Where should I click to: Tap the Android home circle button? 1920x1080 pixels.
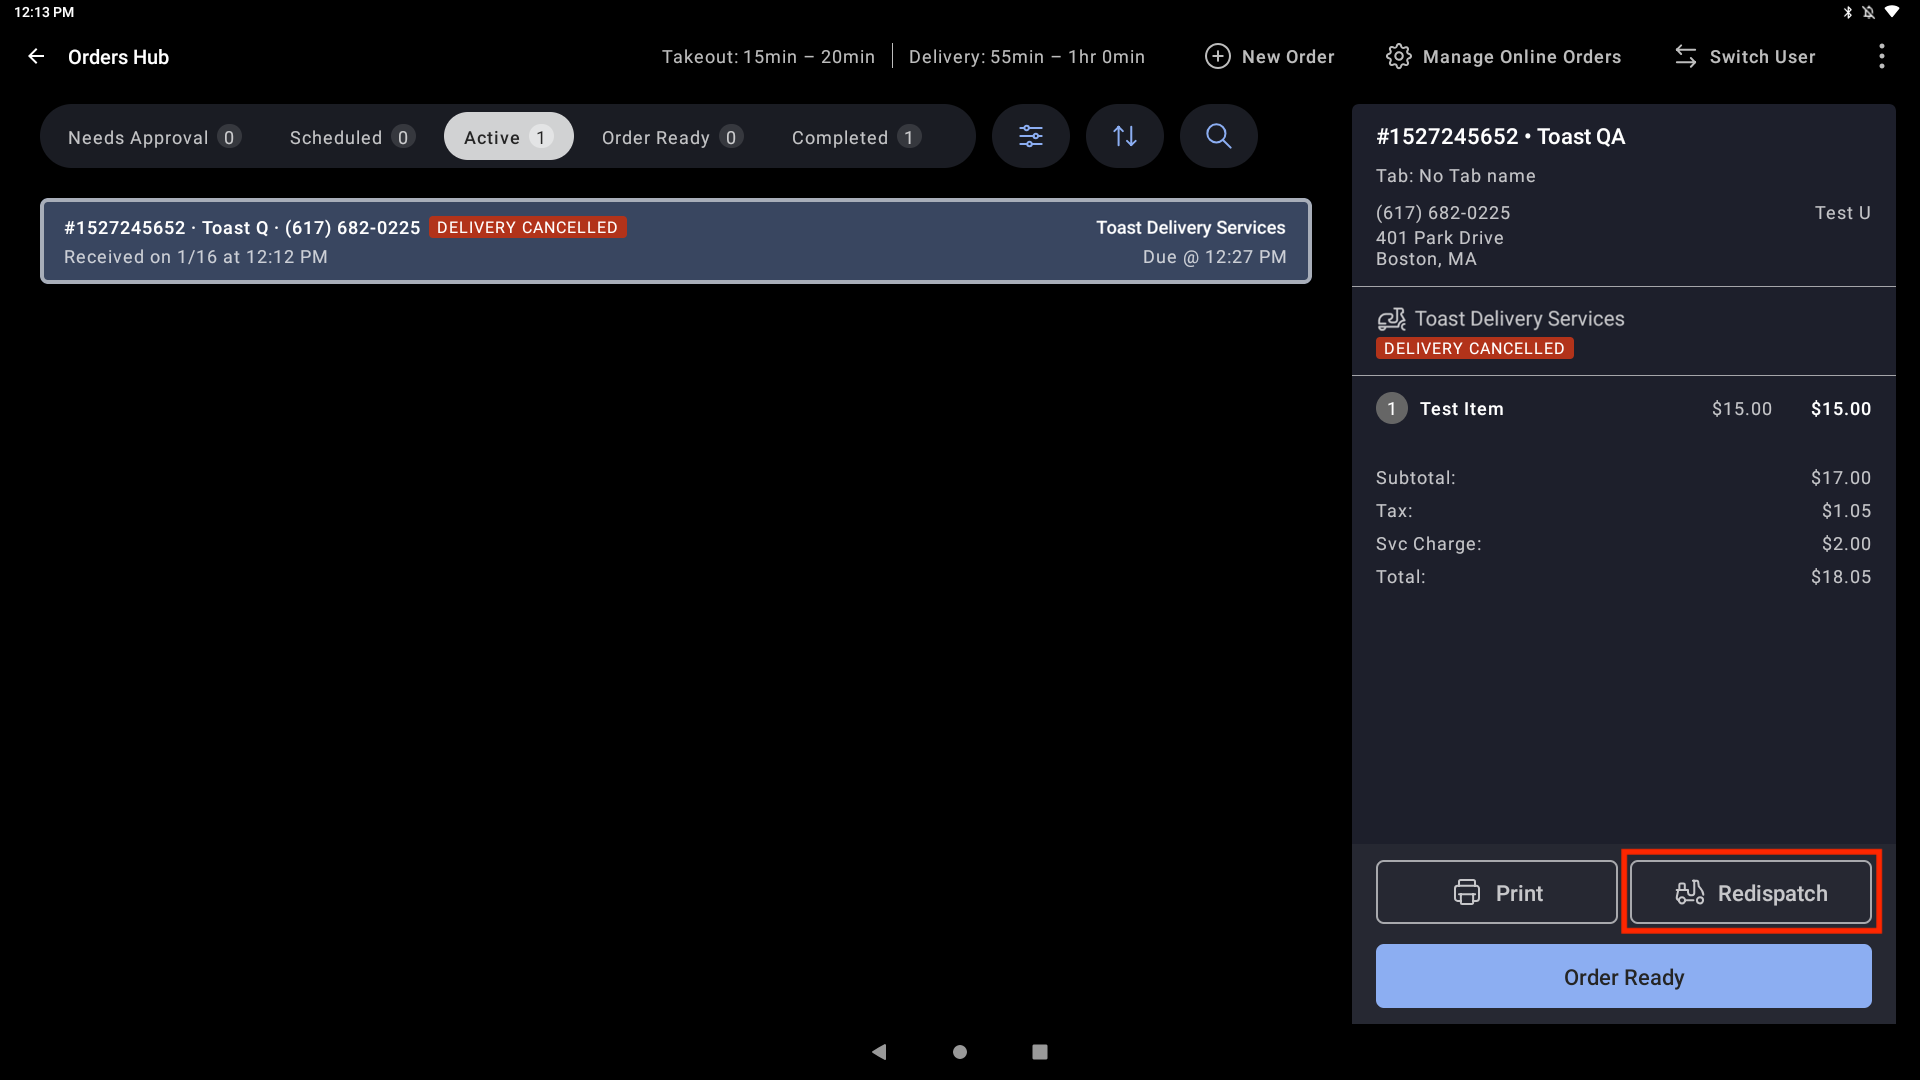[959, 1052]
